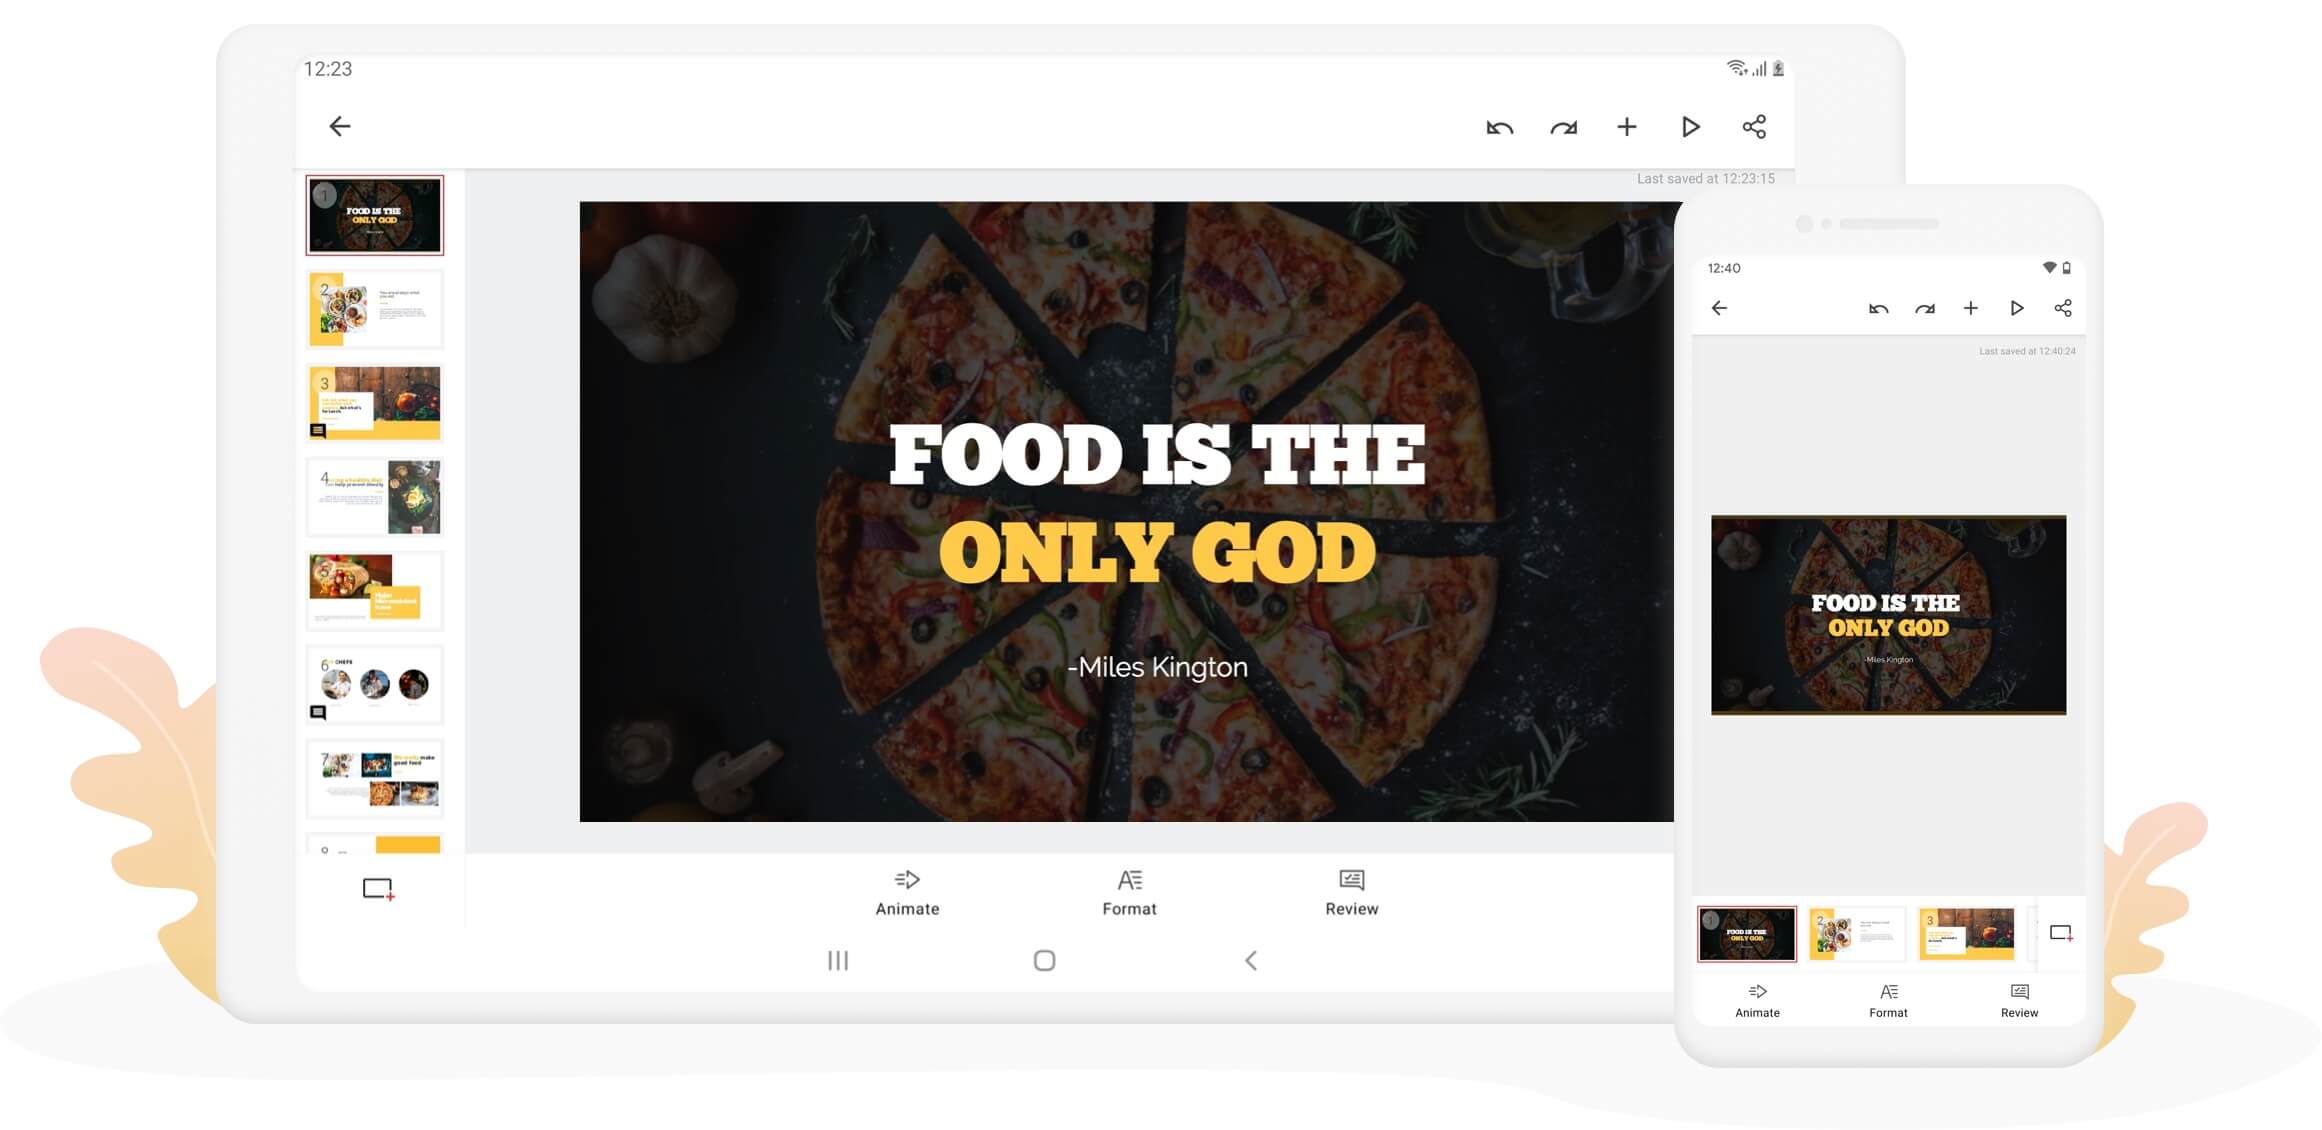Tap the back arrow on the phone

(x=1719, y=308)
